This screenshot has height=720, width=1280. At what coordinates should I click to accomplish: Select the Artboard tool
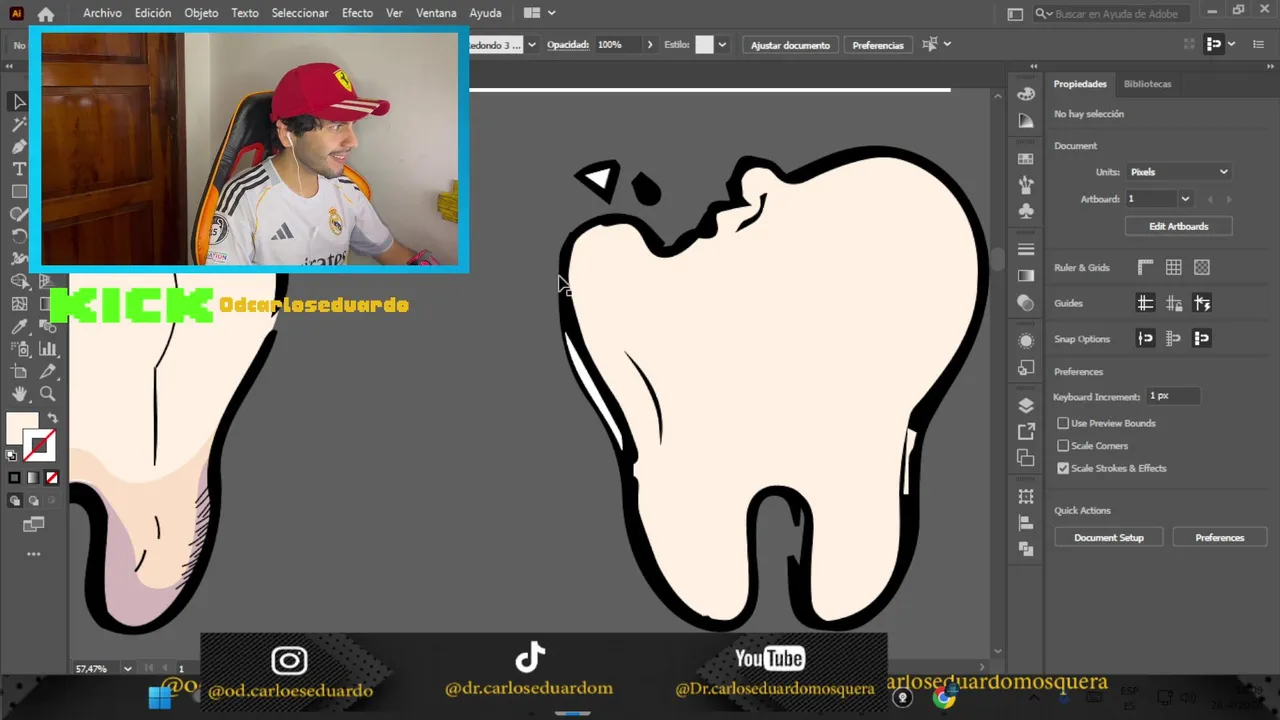[x=19, y=371]
